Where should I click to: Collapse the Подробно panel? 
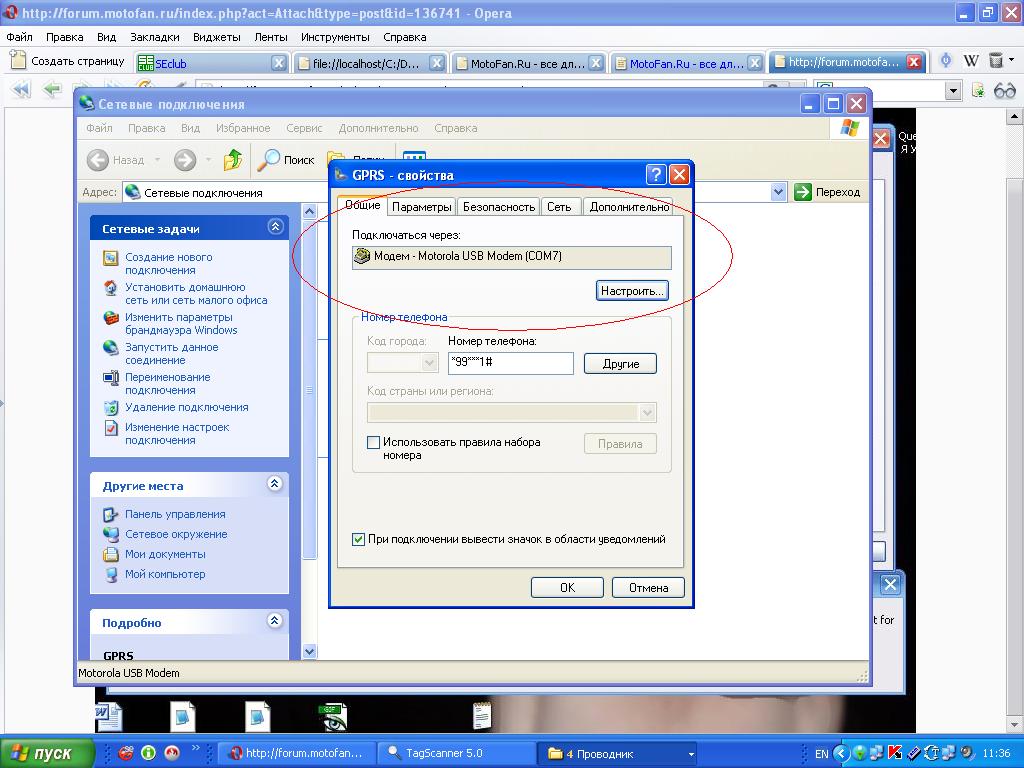[x=275, y=620]
